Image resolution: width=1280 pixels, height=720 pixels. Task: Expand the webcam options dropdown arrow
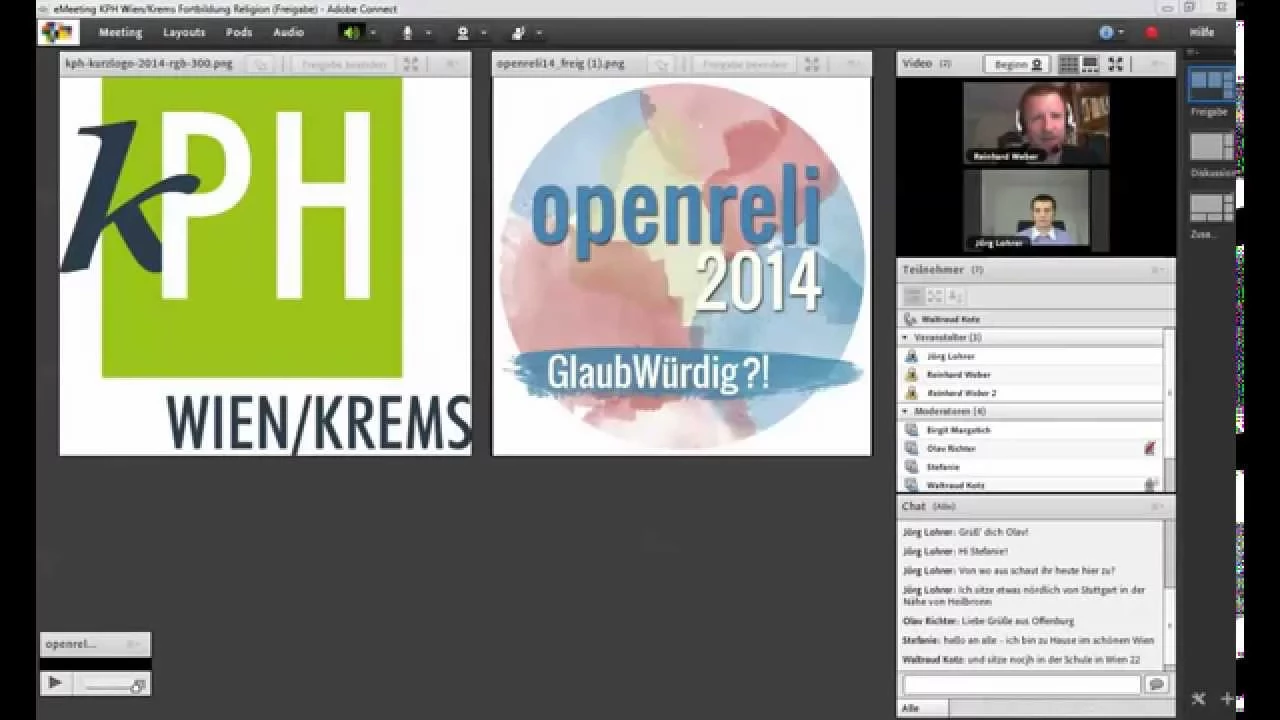[483, 33]
